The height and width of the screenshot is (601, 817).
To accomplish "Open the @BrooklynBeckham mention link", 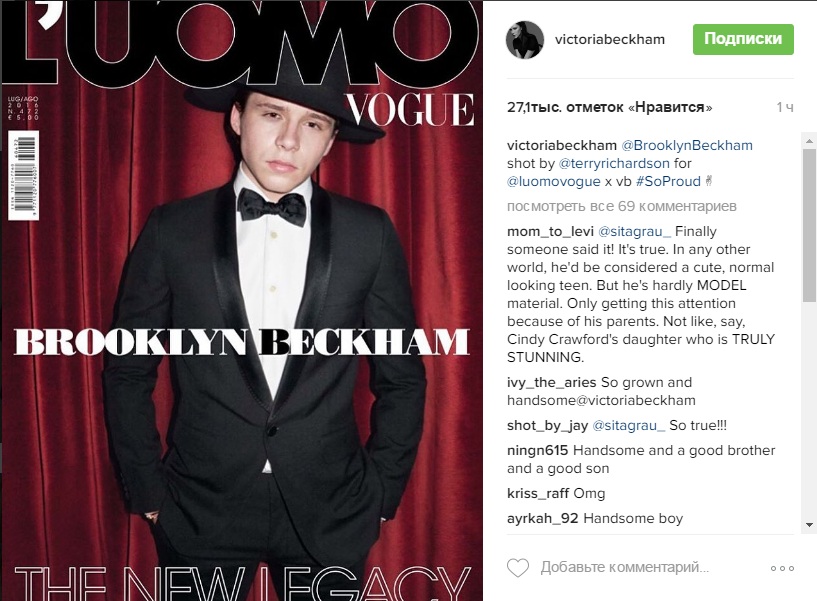I will click(x=687, y=145).
